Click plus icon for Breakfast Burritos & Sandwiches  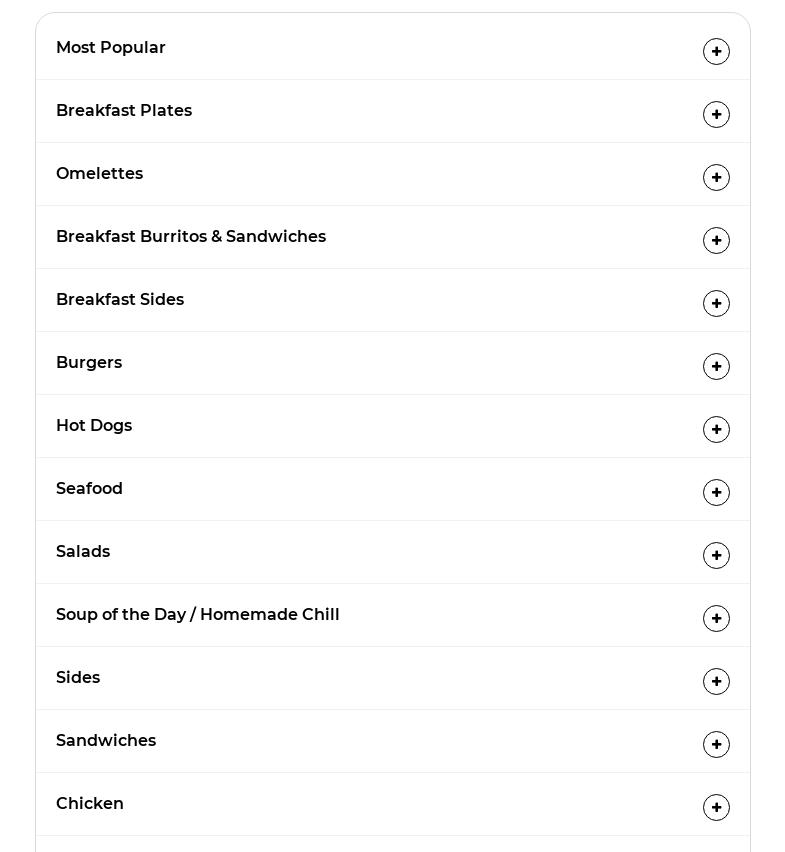click(x=716, y=240)
